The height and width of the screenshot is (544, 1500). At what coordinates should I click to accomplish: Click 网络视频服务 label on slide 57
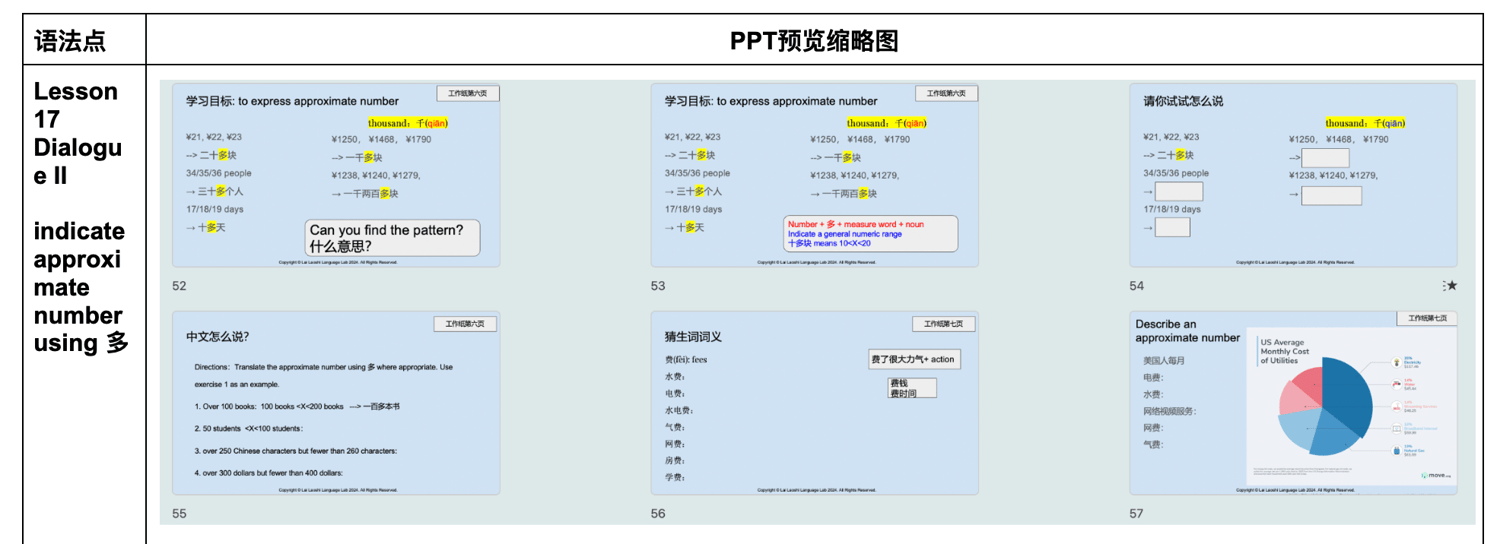coord(1170,411)
